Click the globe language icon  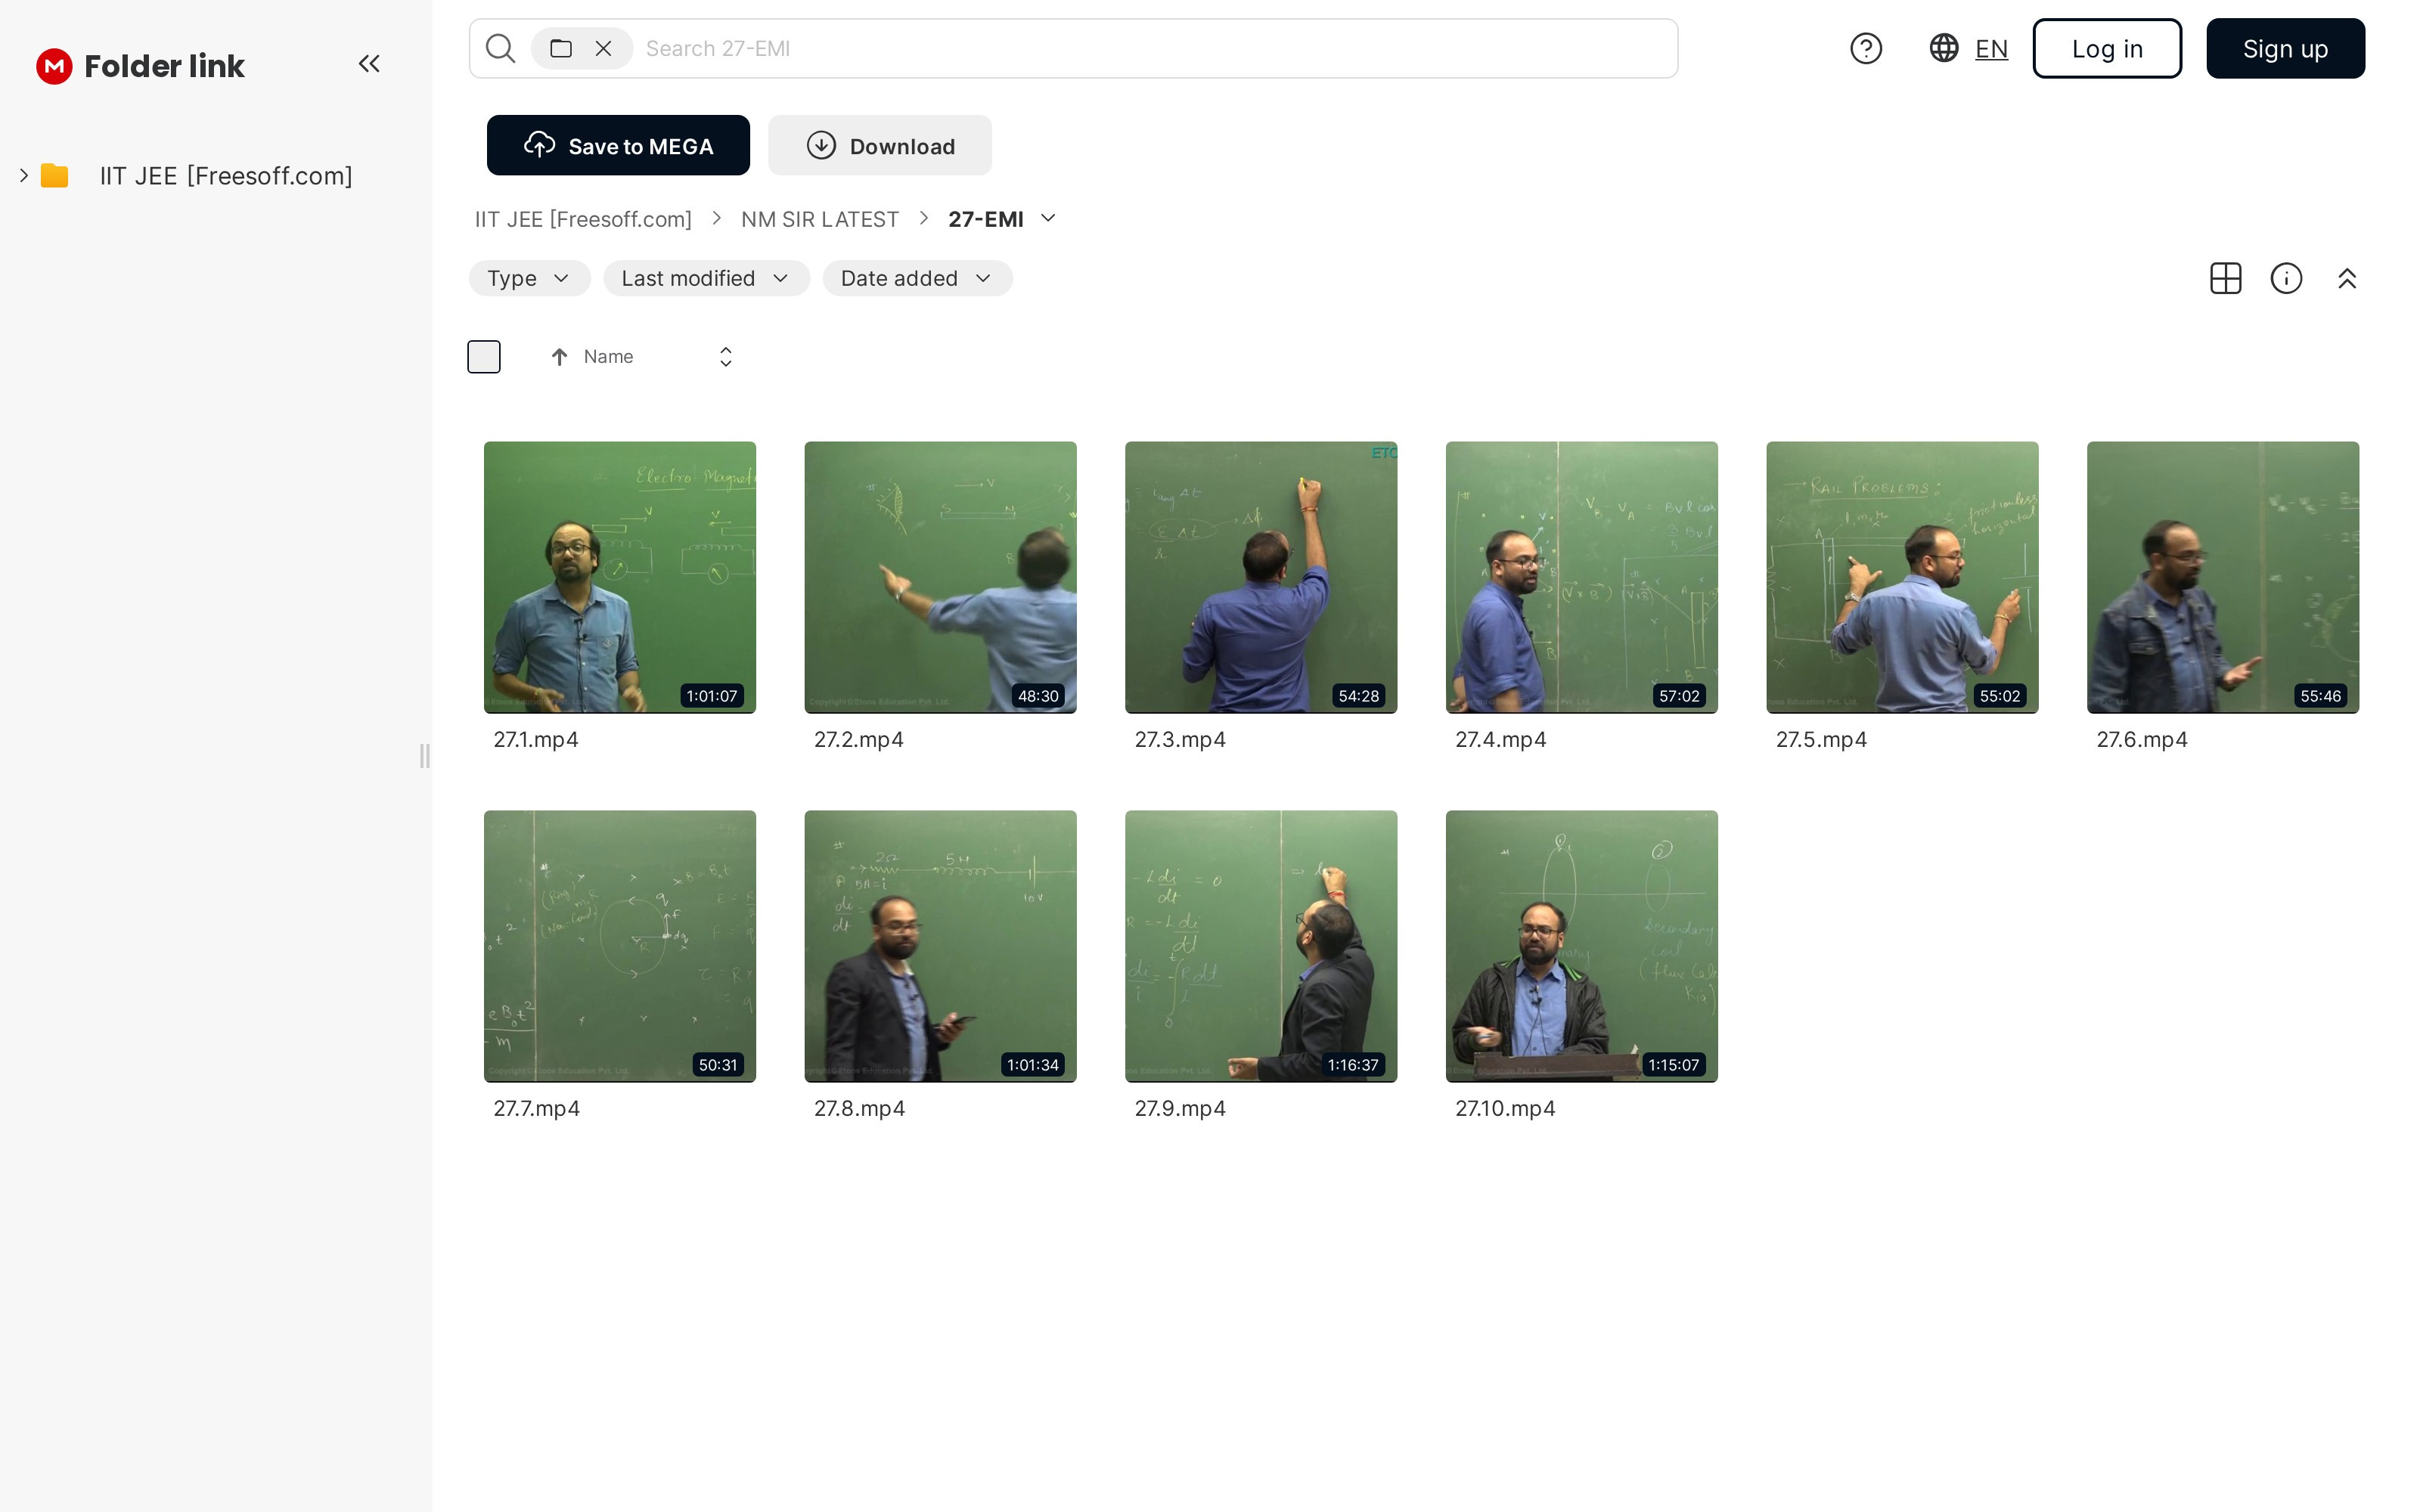(x=1943, y=48)
